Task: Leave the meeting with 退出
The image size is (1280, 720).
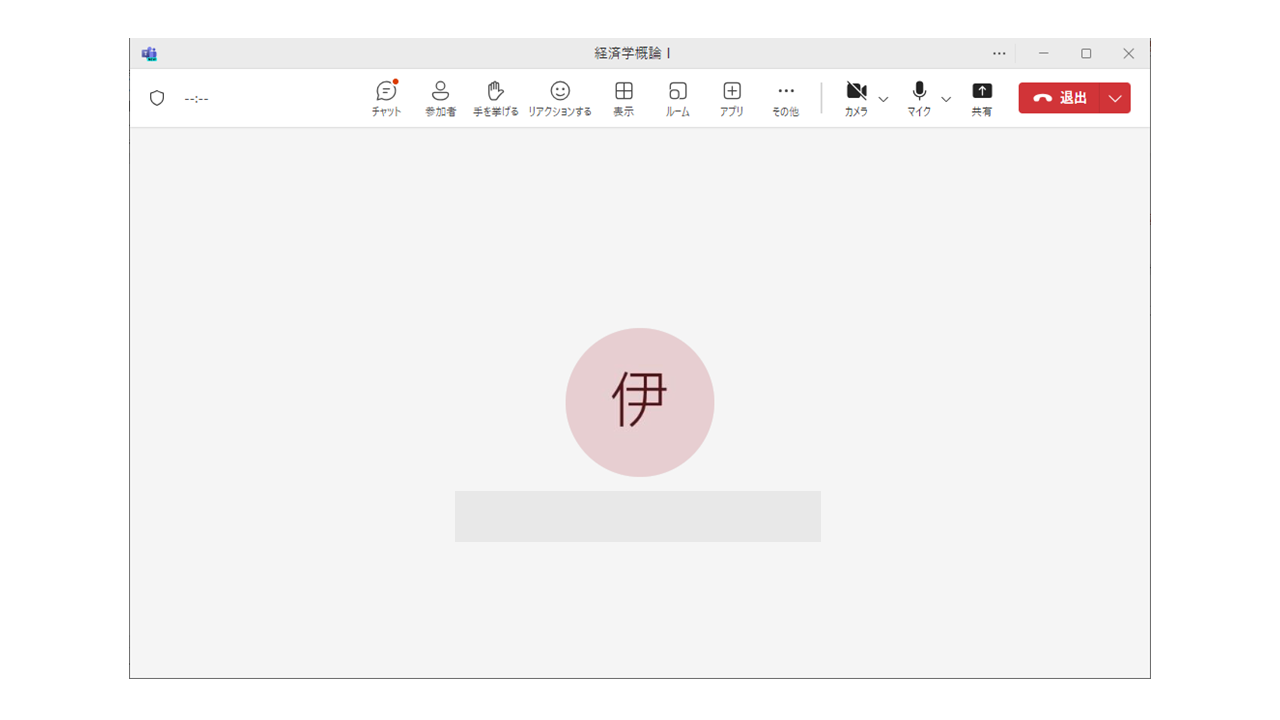Action: 1060,98
